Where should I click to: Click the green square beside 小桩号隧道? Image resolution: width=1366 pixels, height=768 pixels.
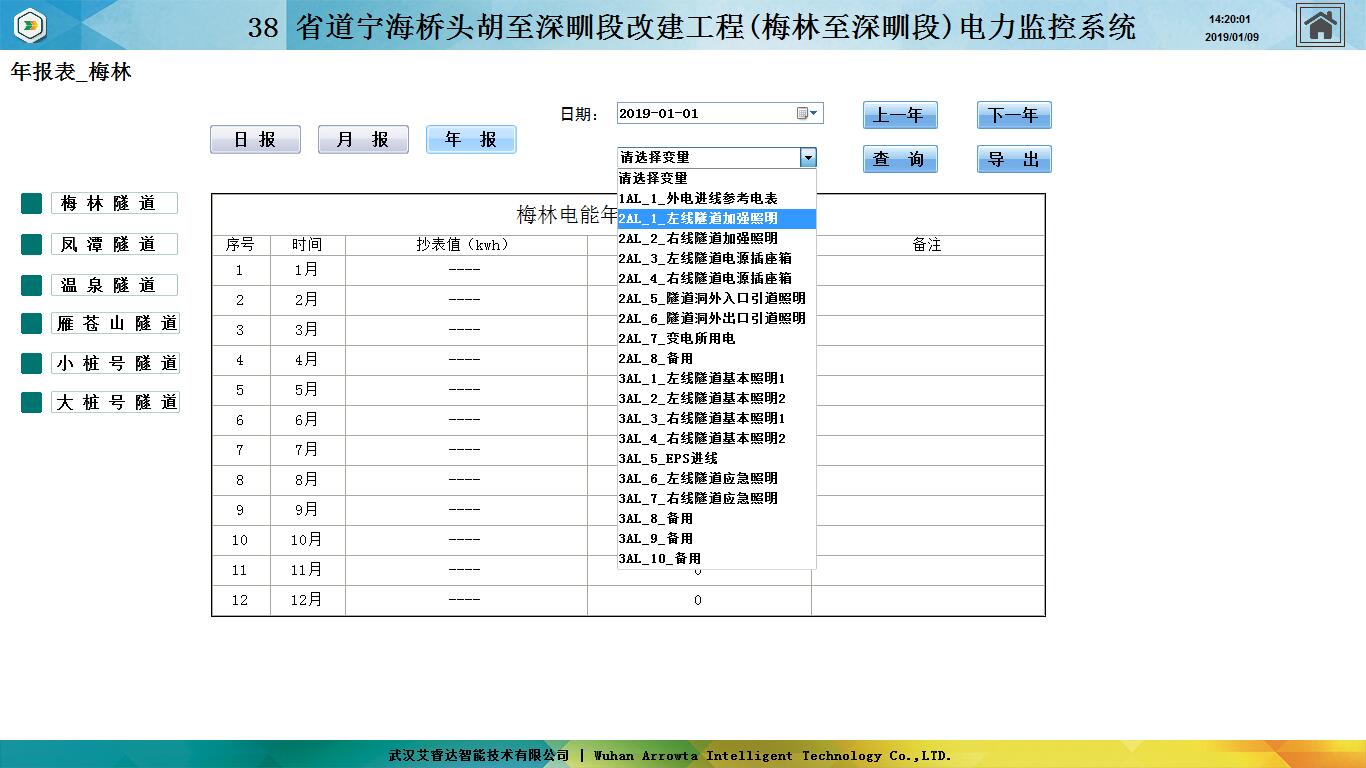(x=32, y=363)
